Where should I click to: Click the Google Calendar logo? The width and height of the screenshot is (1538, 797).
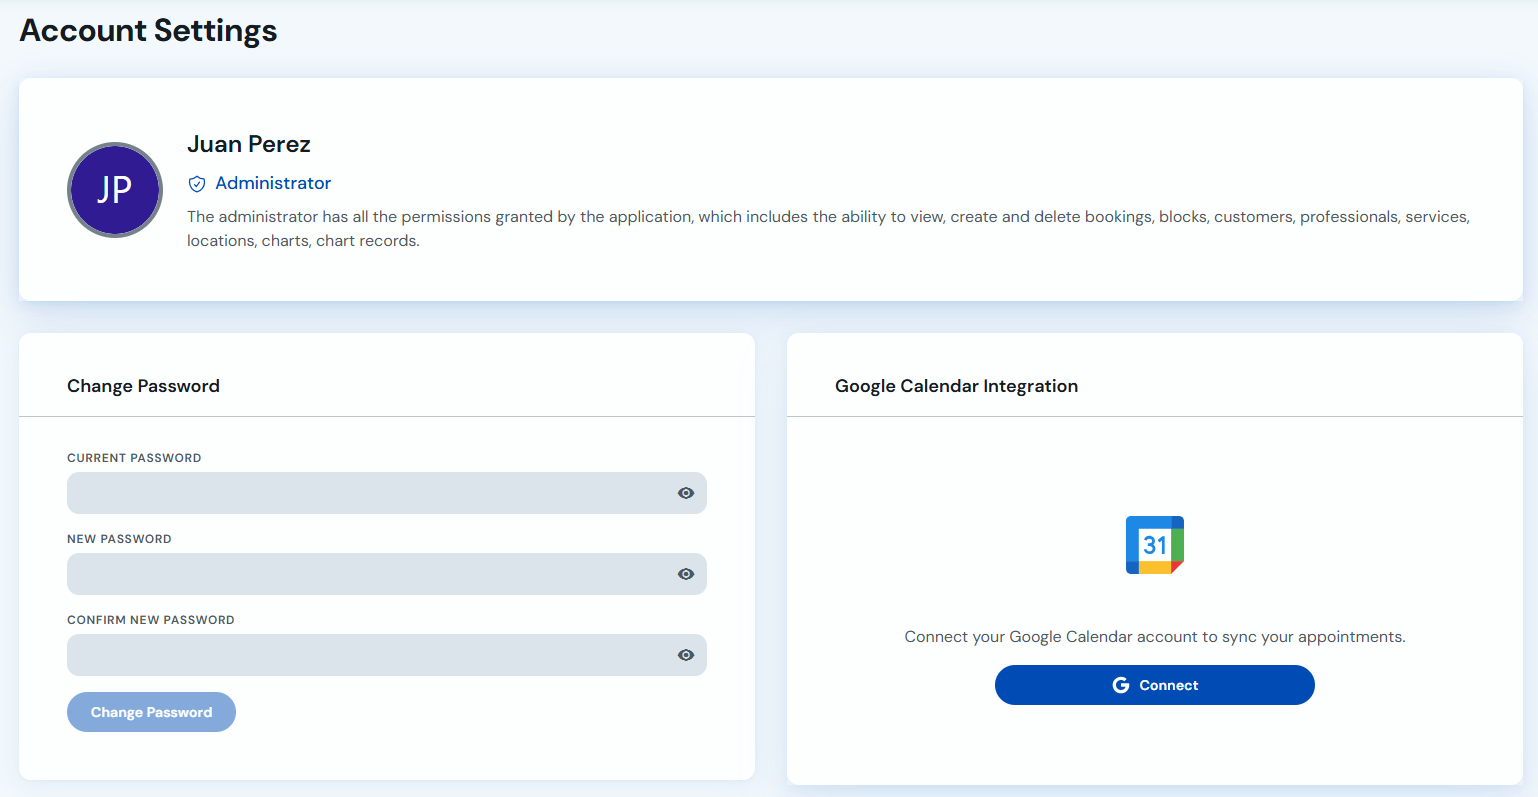[x=1155, y=545]
